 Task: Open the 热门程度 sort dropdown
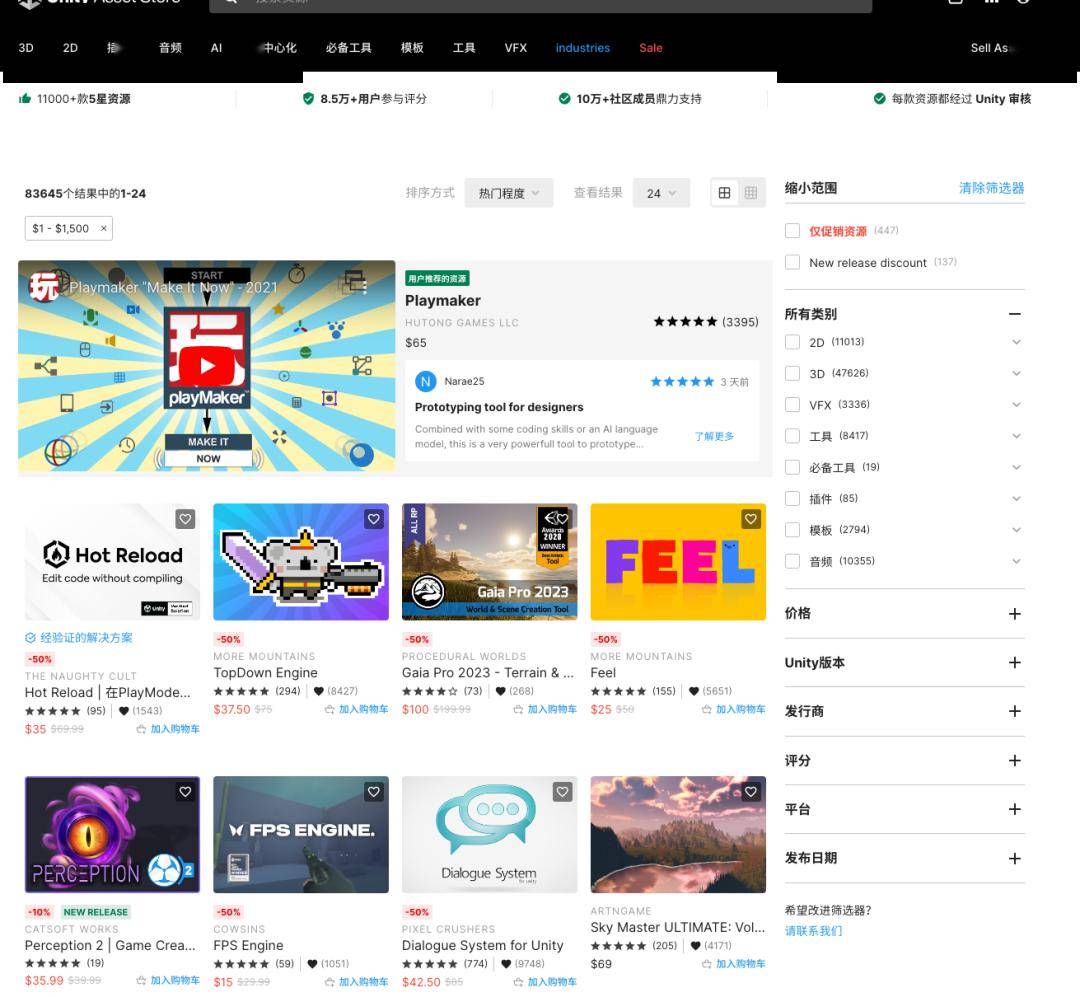pos(509,193)
